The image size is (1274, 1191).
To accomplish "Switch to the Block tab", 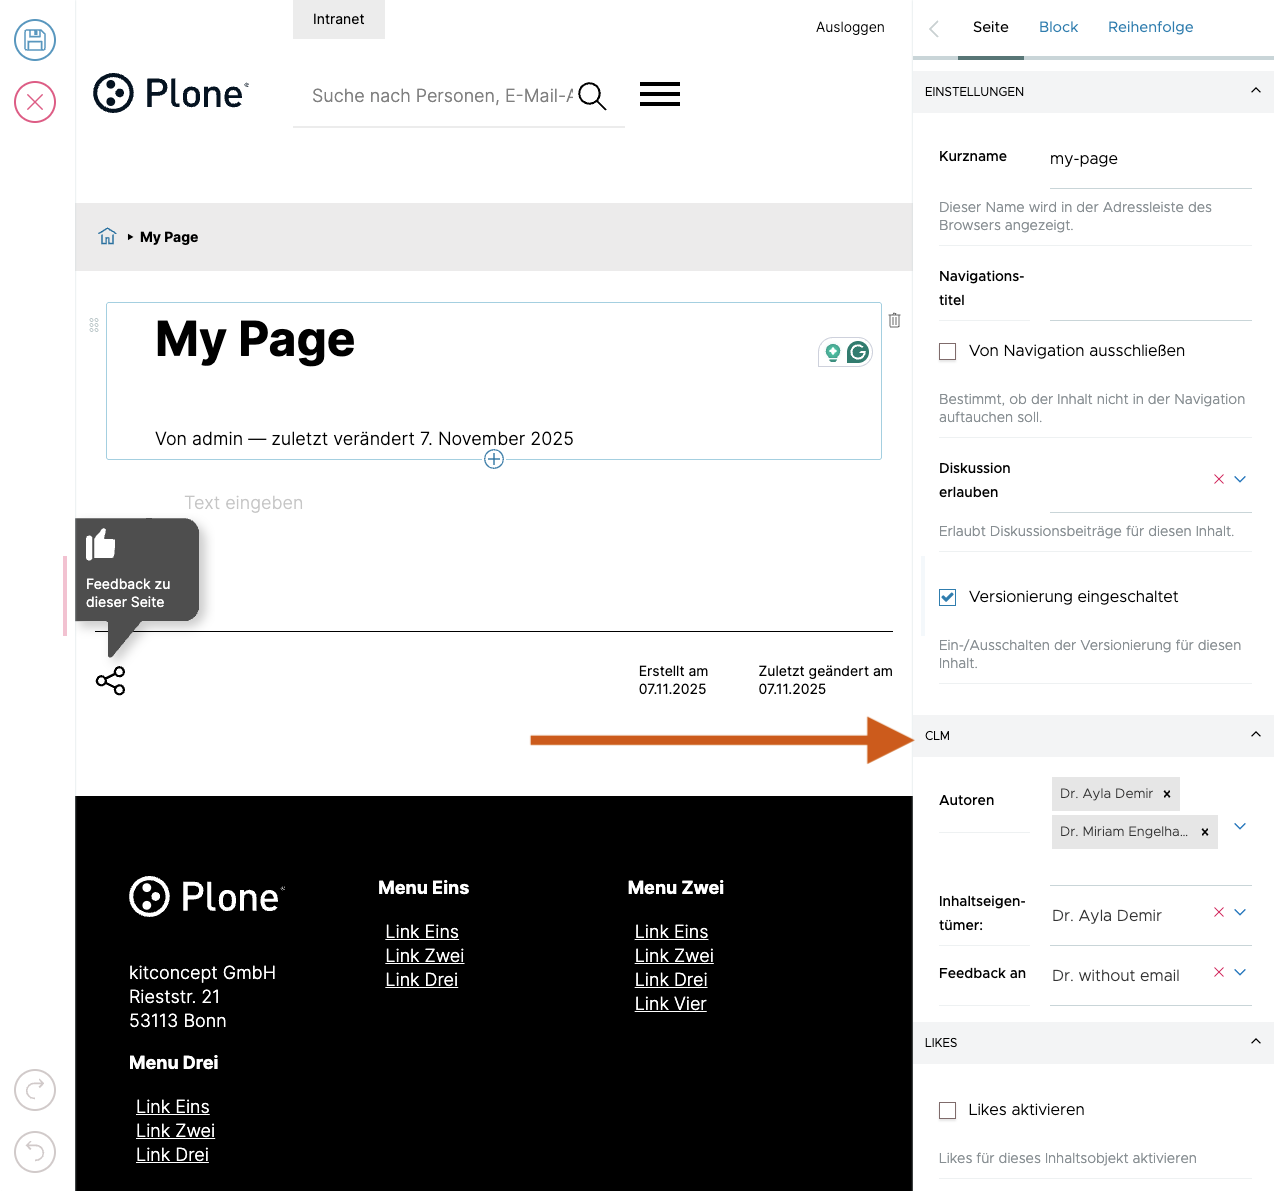I will click(1058, 27).
